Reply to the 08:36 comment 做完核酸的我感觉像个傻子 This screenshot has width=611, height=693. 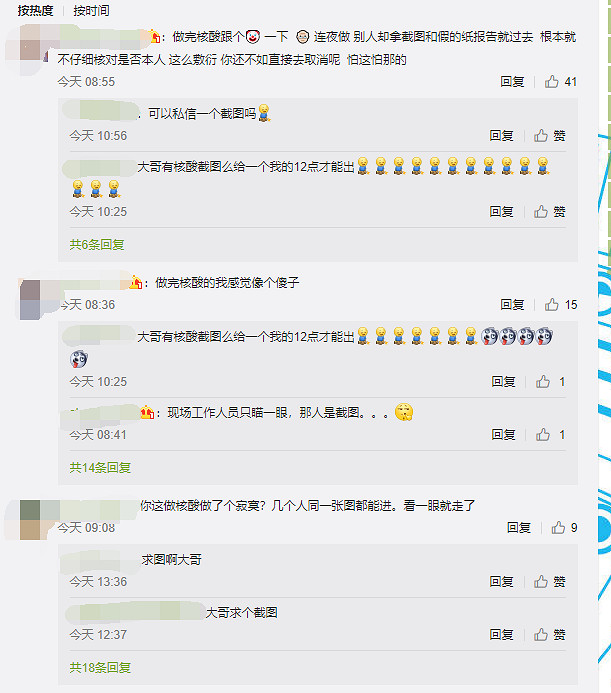[512, 305]
